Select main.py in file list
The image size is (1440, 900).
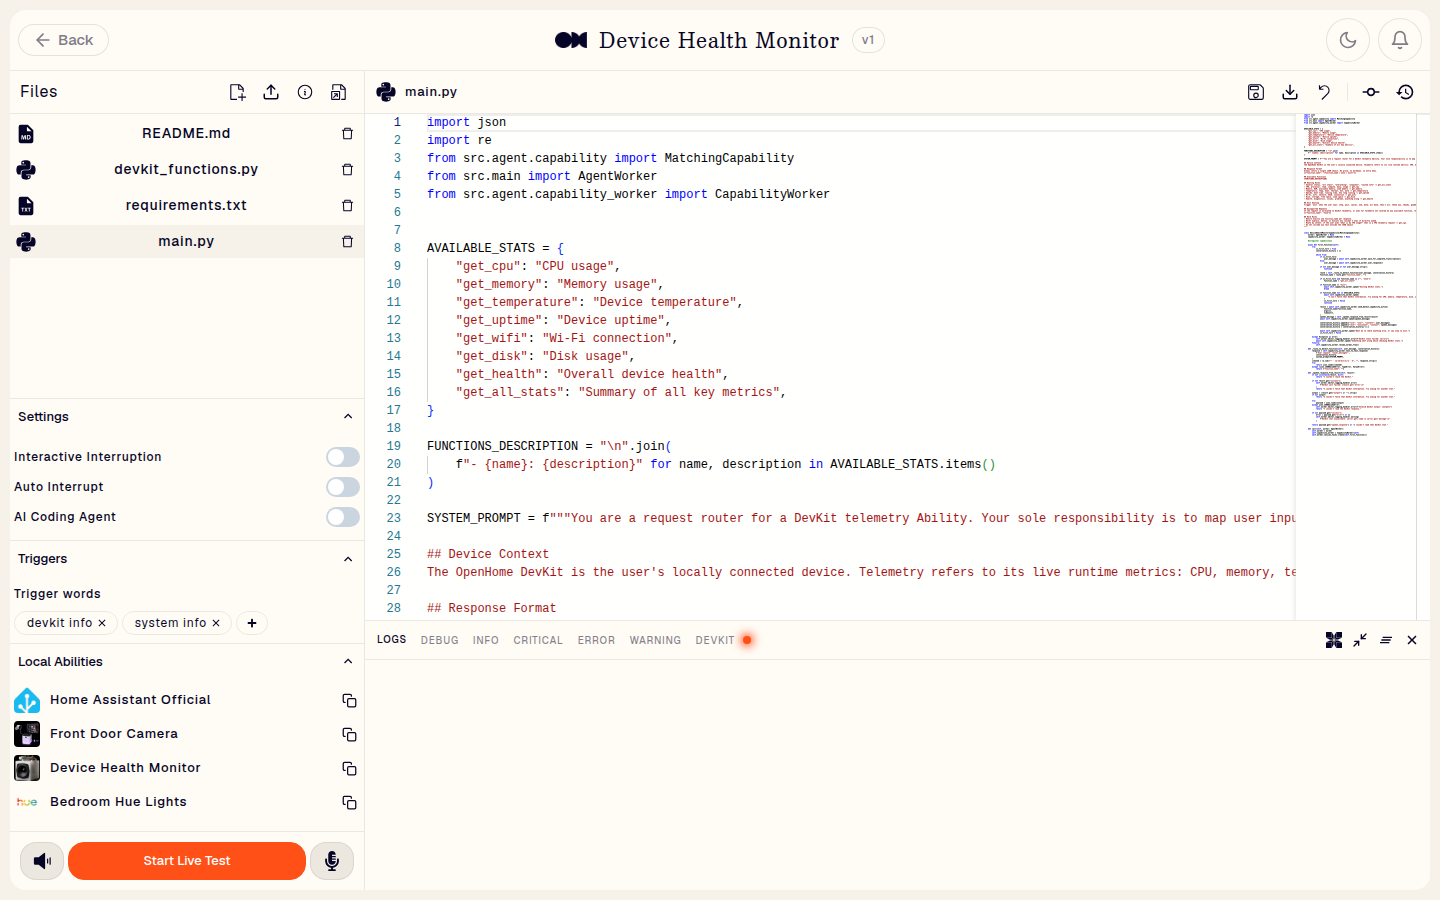pos(186,241)
